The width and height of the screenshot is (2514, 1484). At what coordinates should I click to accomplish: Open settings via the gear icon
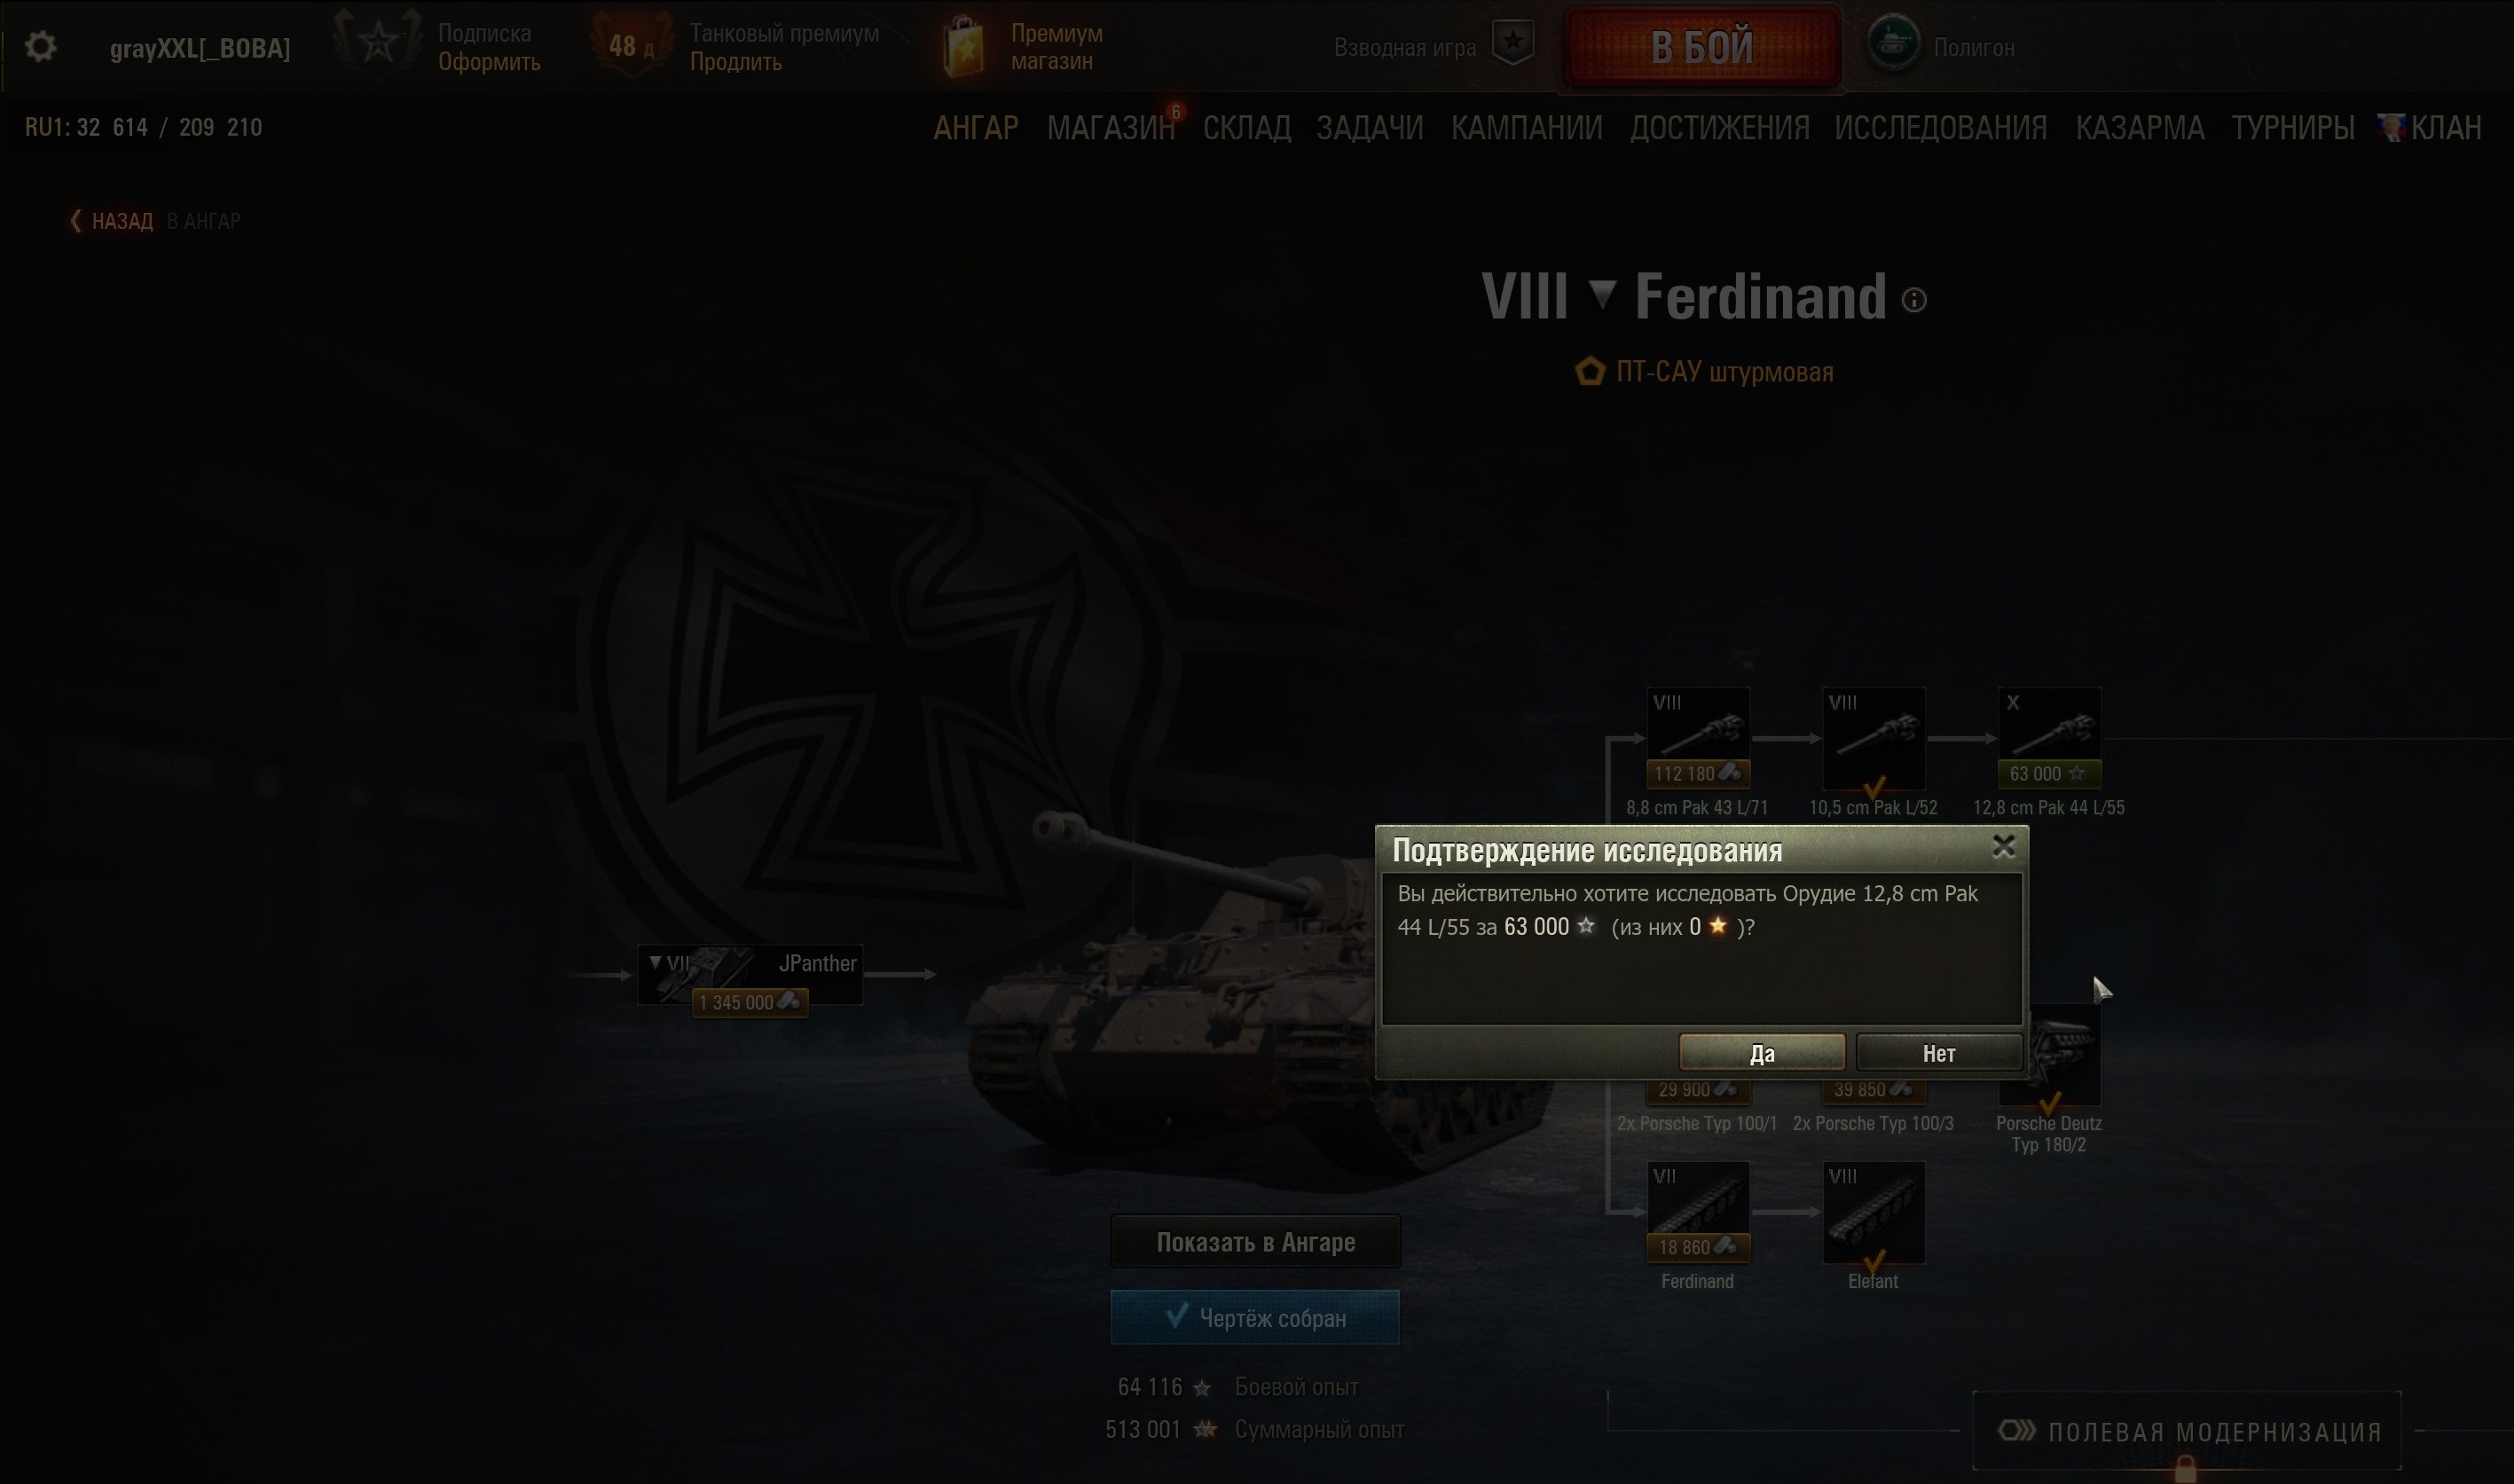41,47
